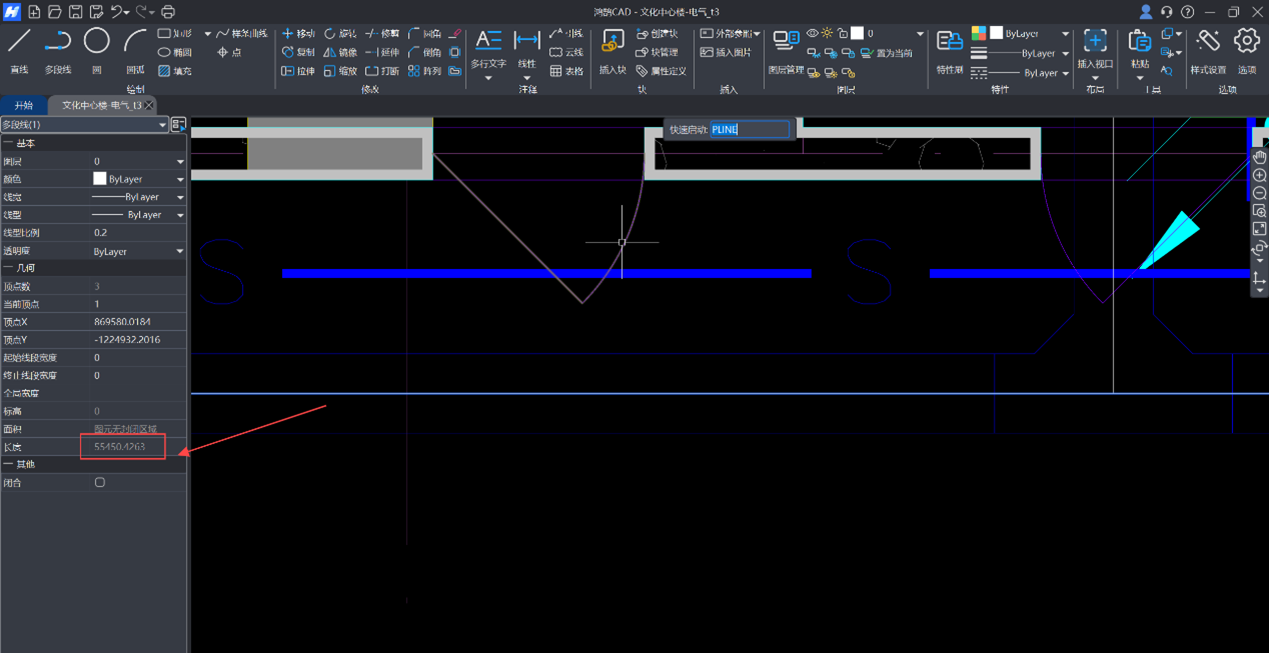This screenshot has height=653, width=1269.
Task: Open the print icon in title bar
Action: click(x=168, y=12)
